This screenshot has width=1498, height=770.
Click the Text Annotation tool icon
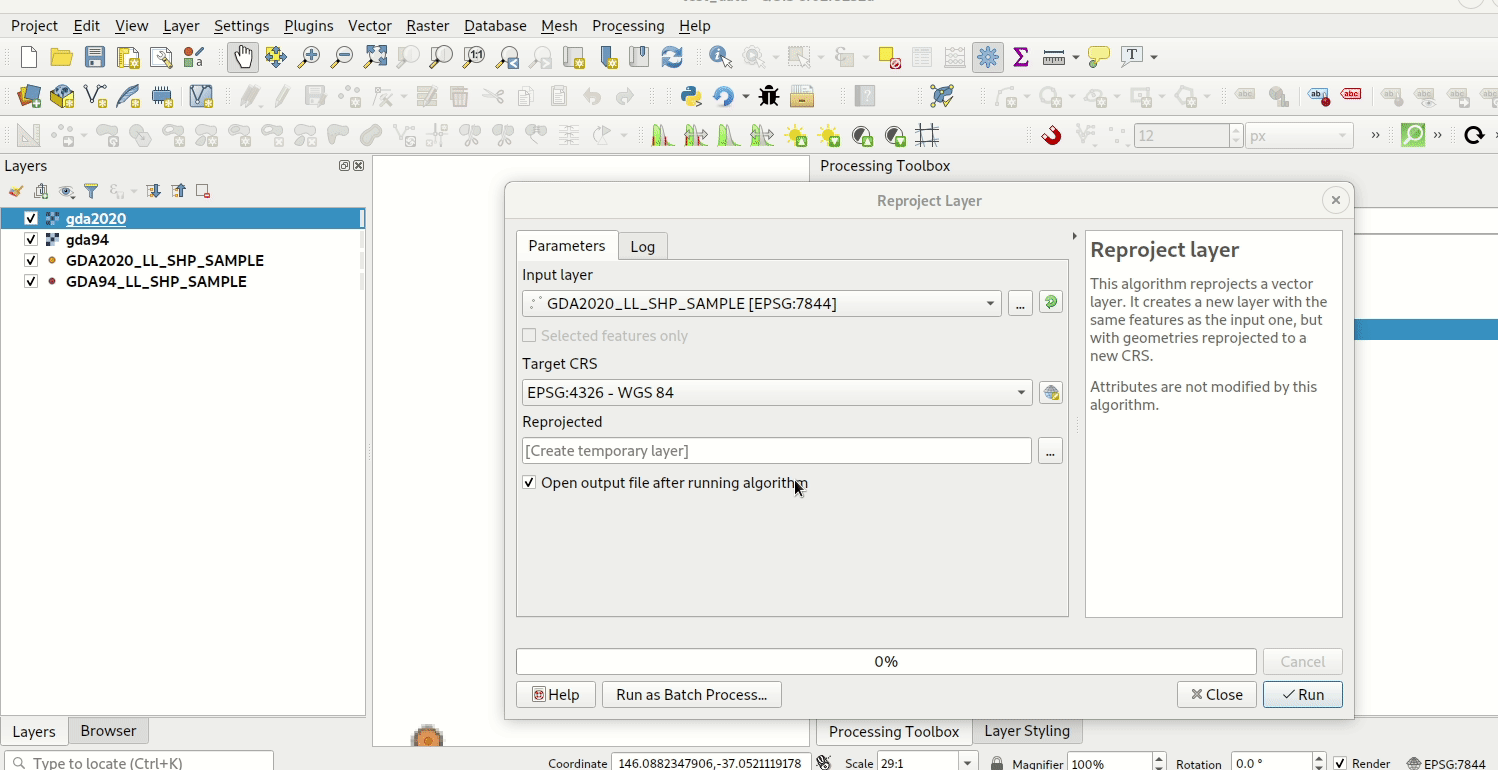coord(1132,57)
